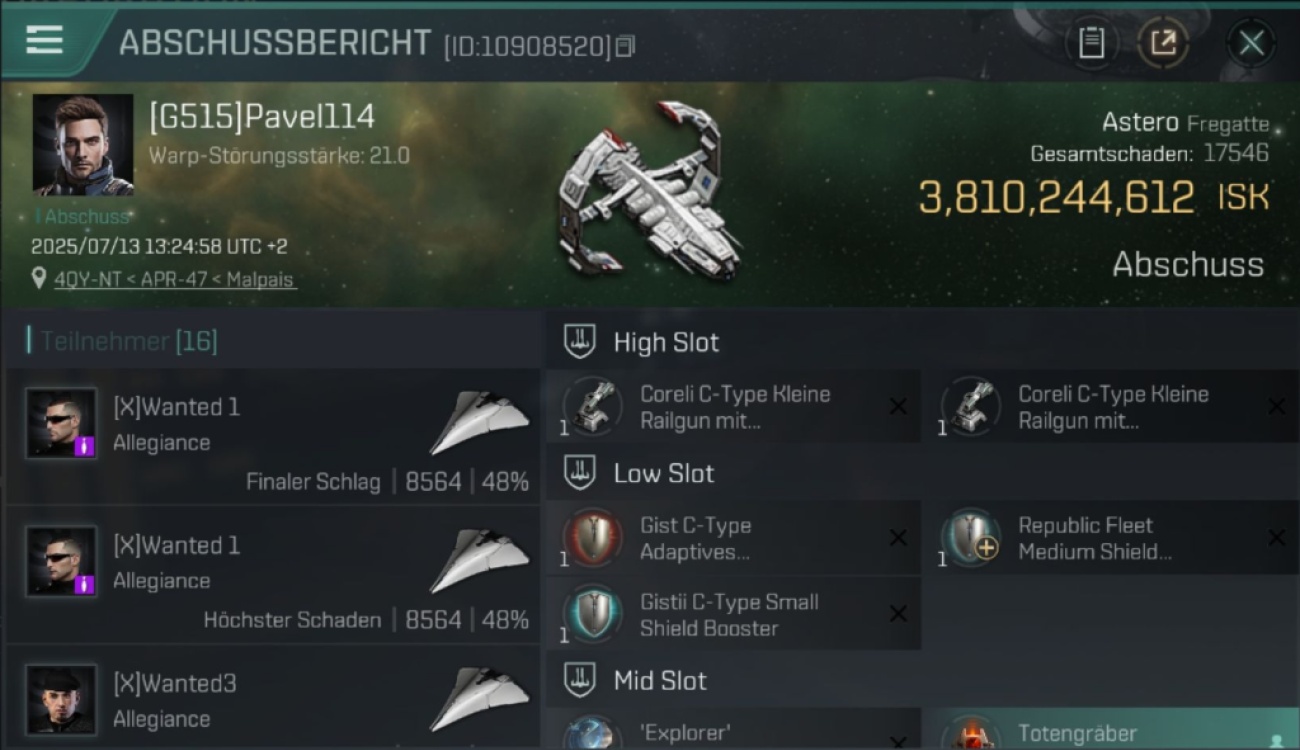Open the 4QY-NT location link

click(175, 280)
